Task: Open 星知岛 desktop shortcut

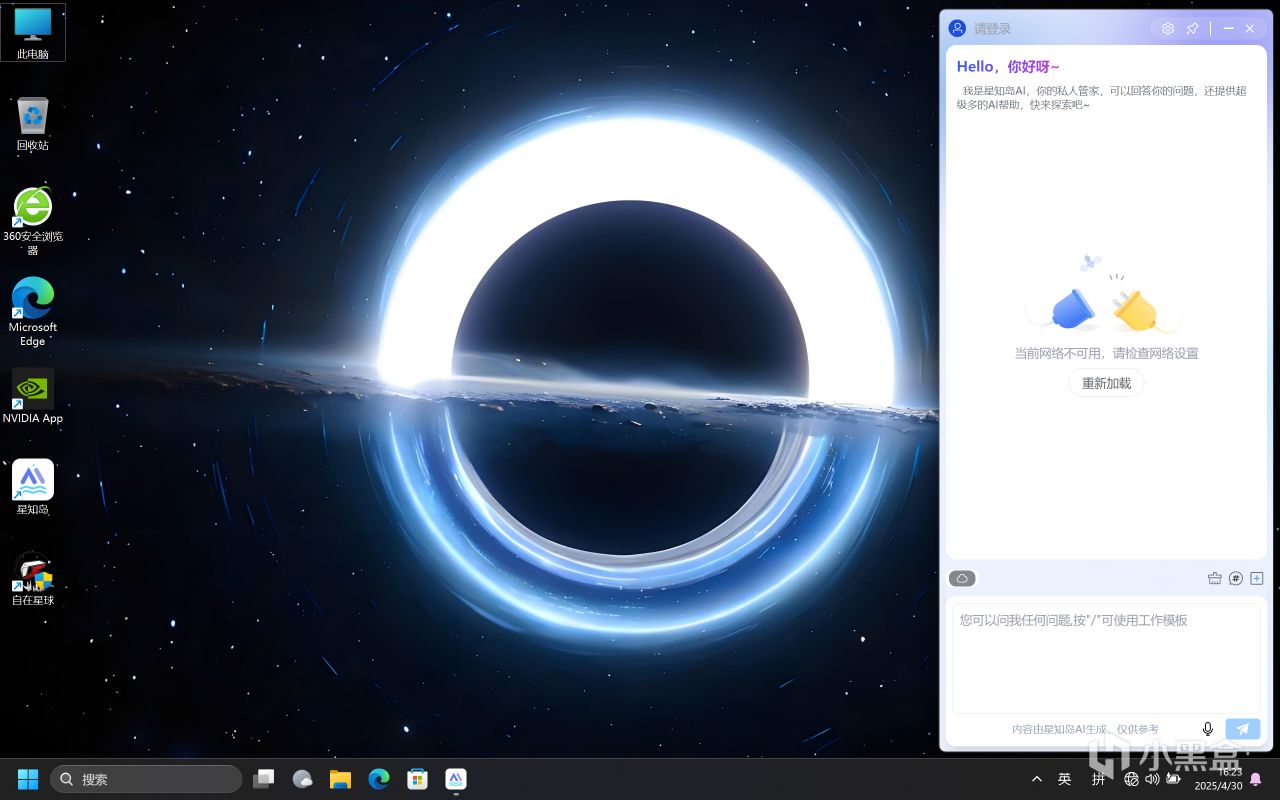Action: click(x=33, y=481)
